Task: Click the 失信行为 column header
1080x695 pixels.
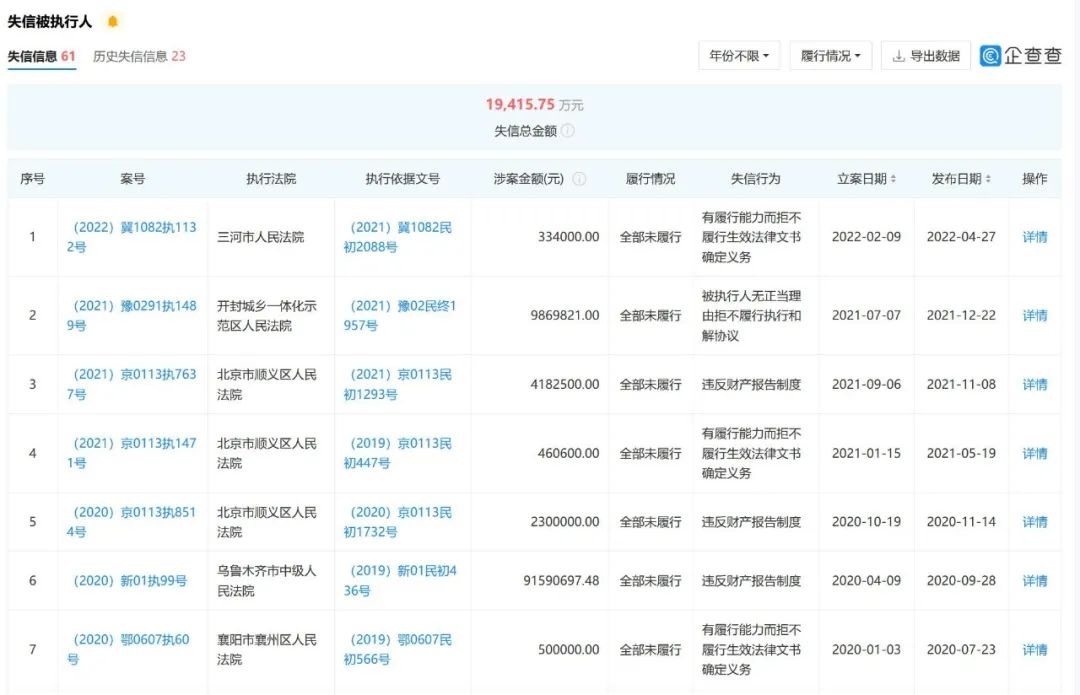Action: [x=756, y=179]
